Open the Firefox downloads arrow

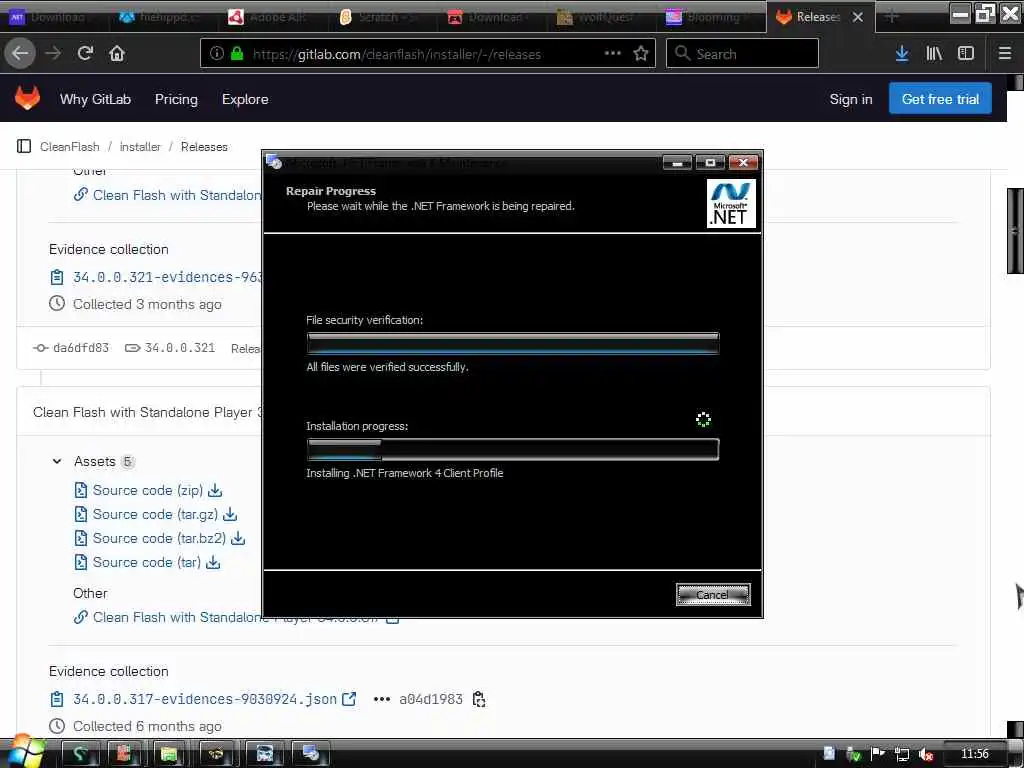pyautogui.click(x=902, y=53)
